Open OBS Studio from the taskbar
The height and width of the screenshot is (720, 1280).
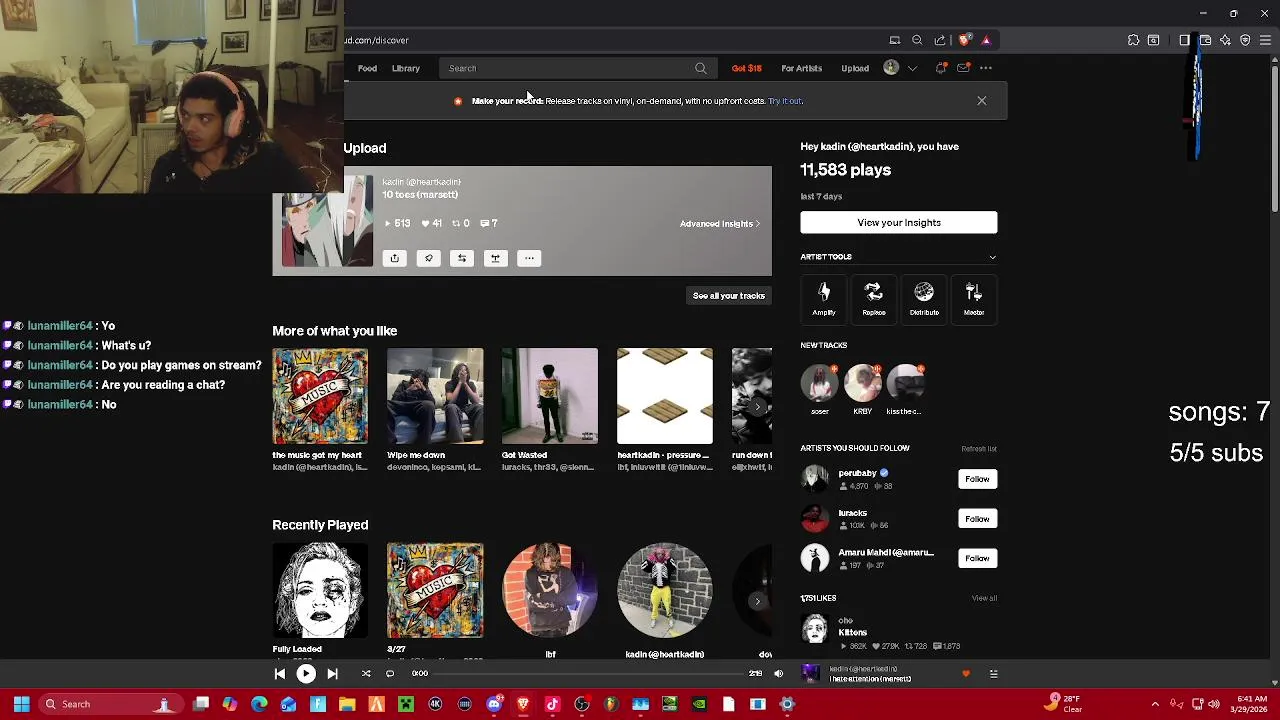coord(582,704)
